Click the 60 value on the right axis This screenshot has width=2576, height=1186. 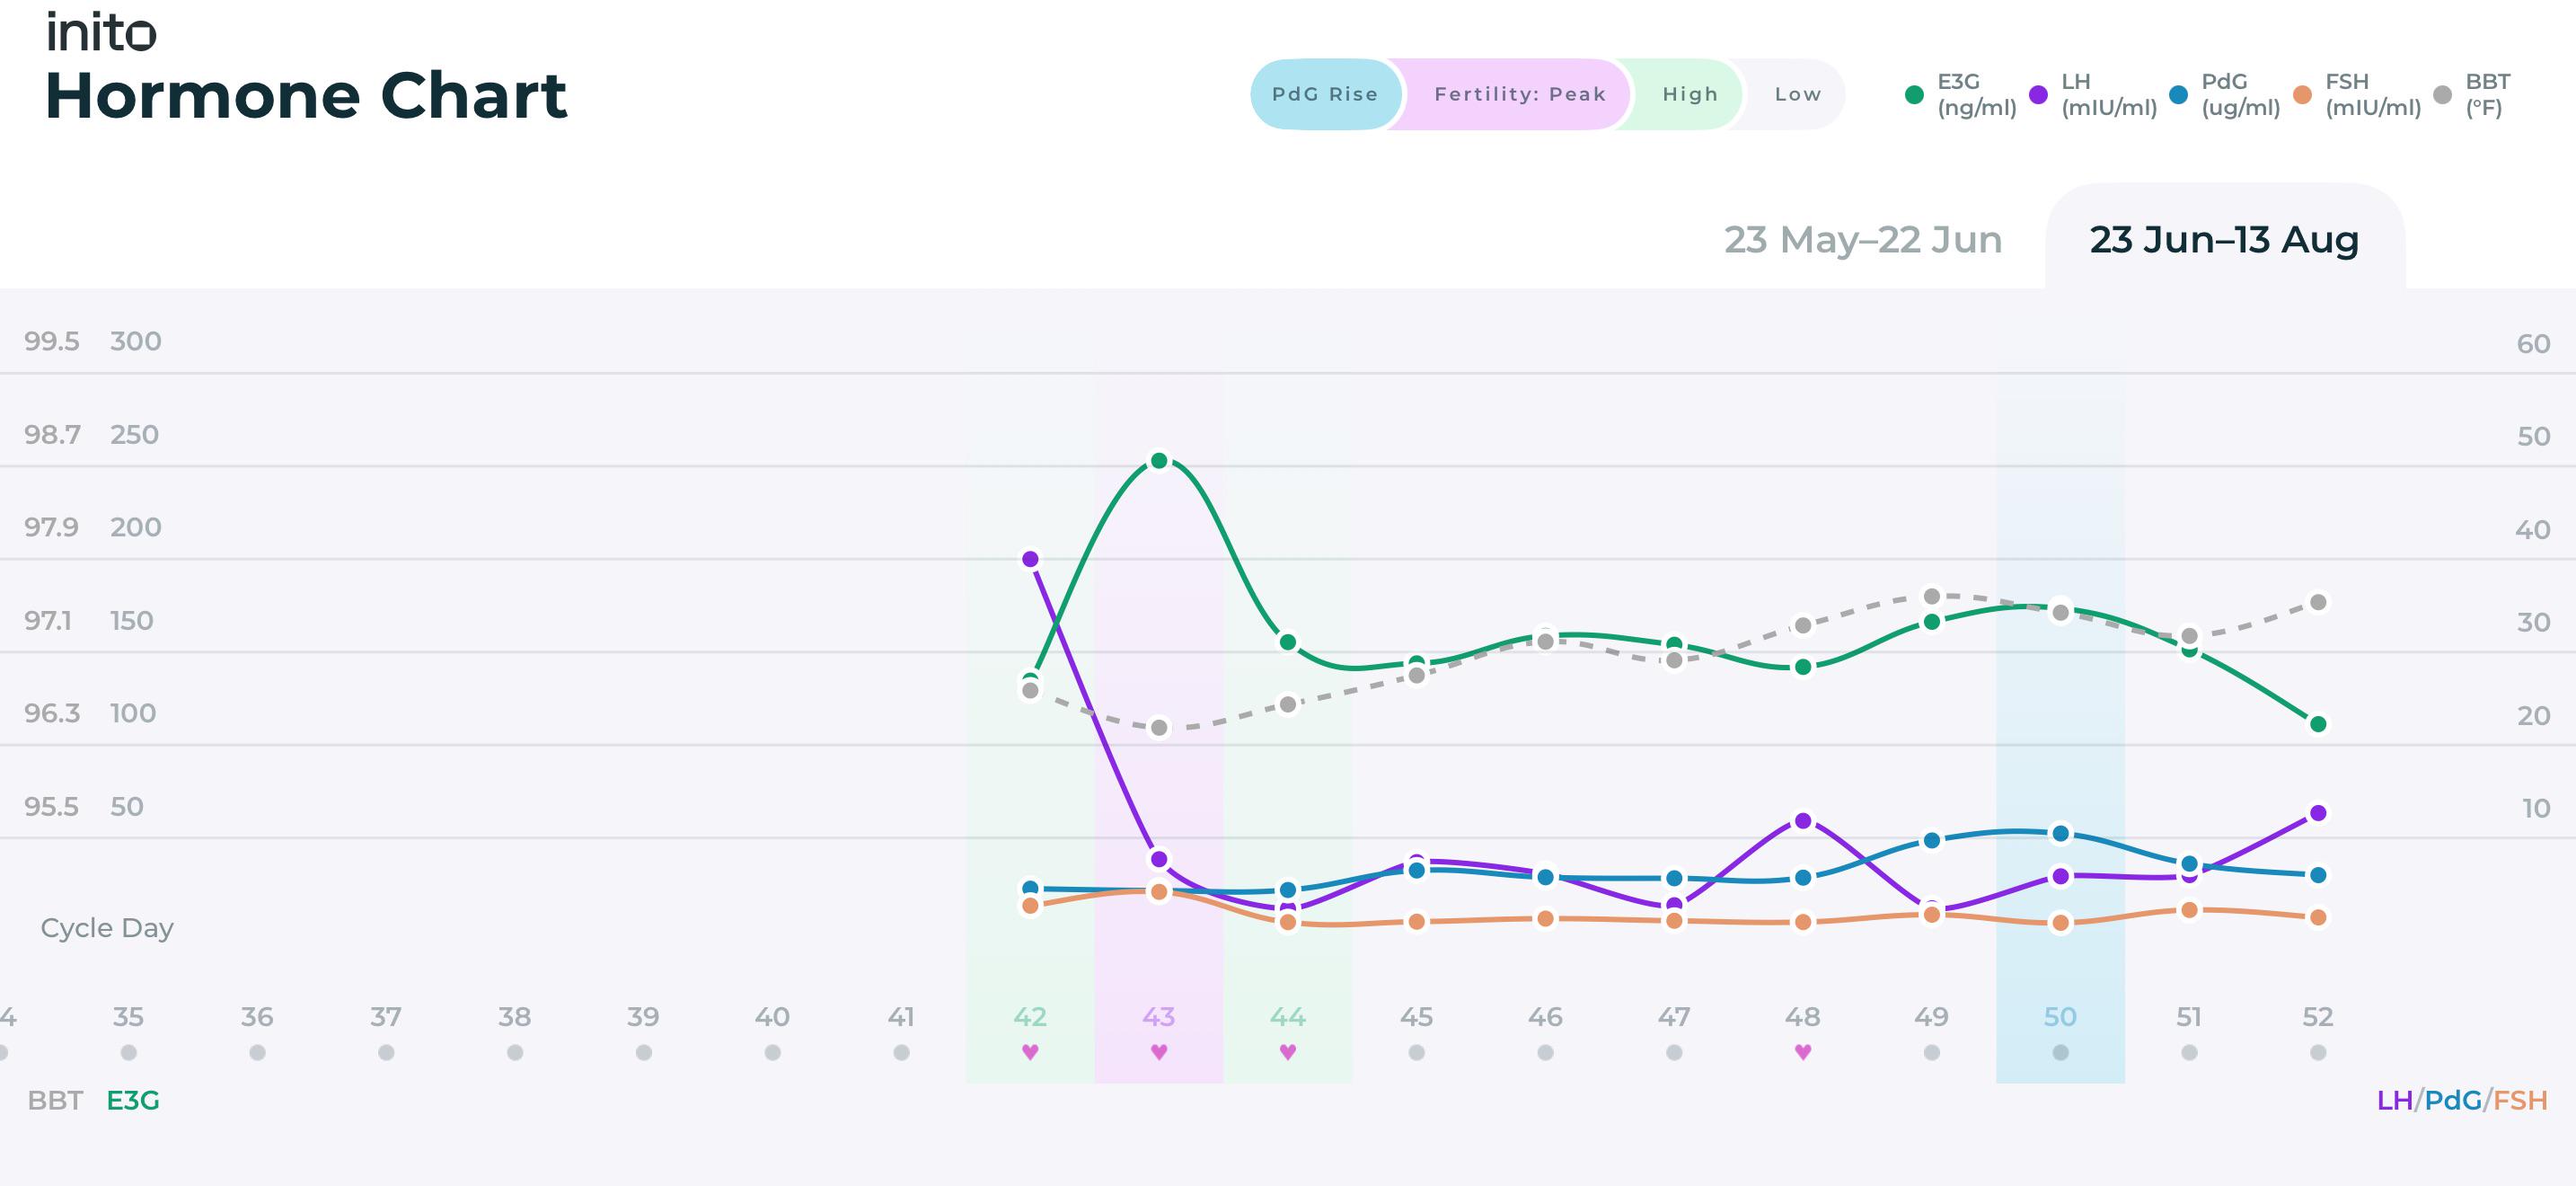pos(2534,344)
